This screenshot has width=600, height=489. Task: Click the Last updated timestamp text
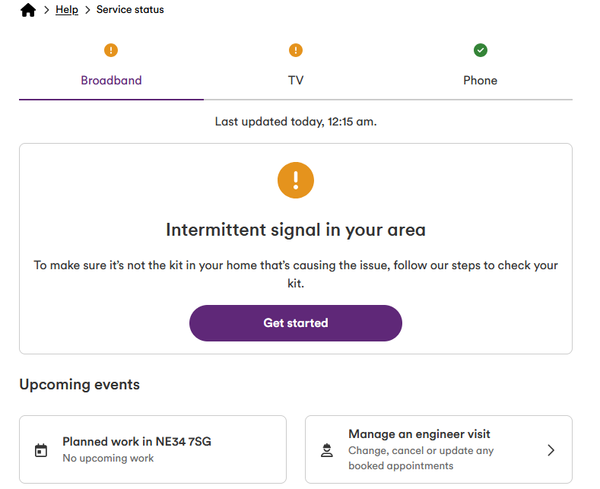click(296, 122)
